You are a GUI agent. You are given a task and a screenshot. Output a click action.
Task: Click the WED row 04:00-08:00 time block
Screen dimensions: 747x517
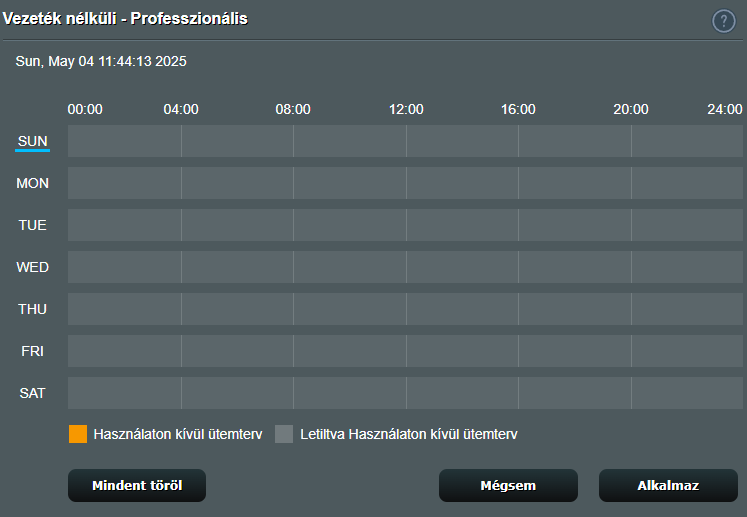point(237,267)
